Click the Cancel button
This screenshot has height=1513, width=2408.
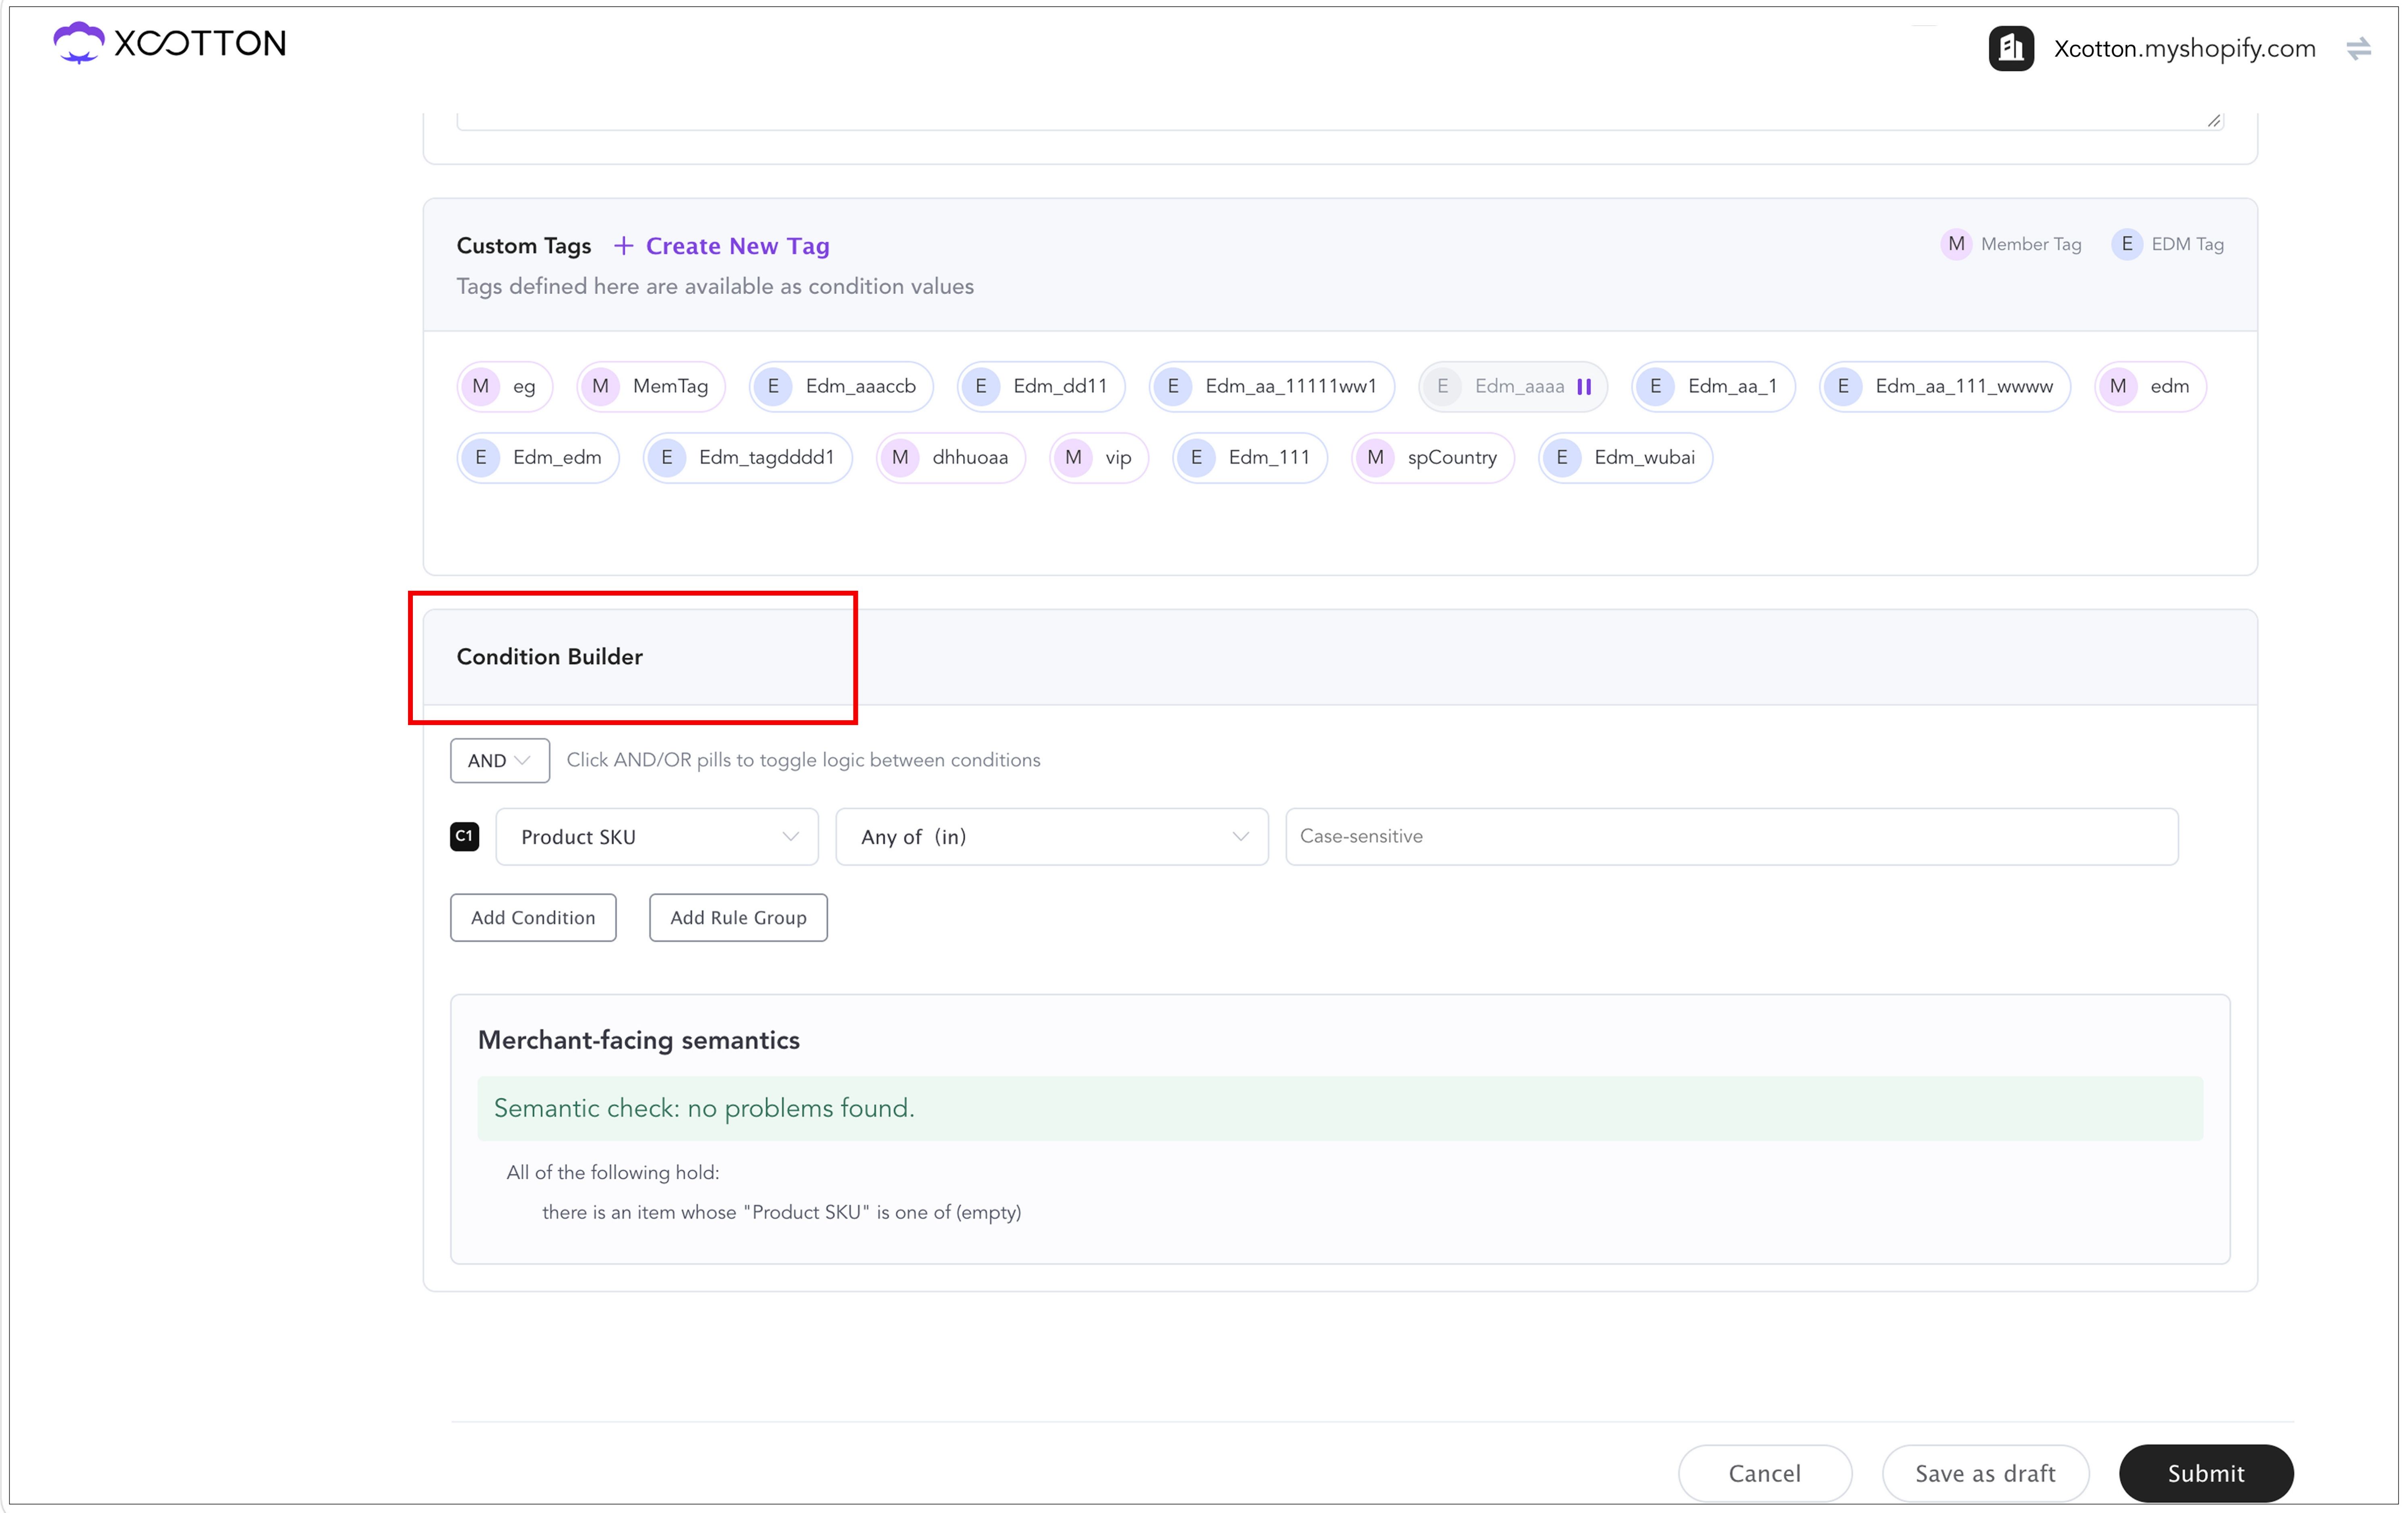[1765, 1473]
